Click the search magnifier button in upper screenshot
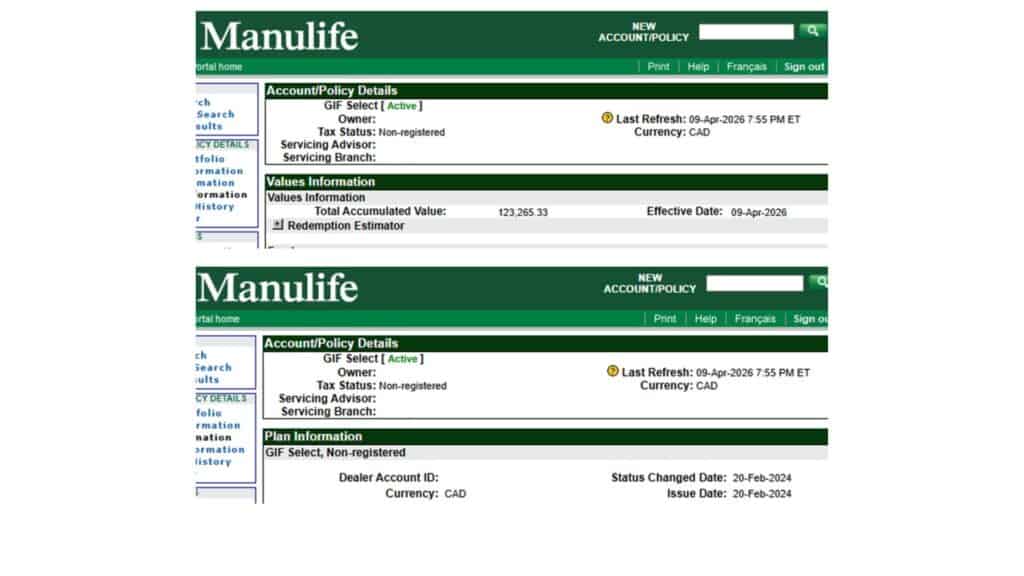Screen dimensions: 1024x576 coord(813,31)
